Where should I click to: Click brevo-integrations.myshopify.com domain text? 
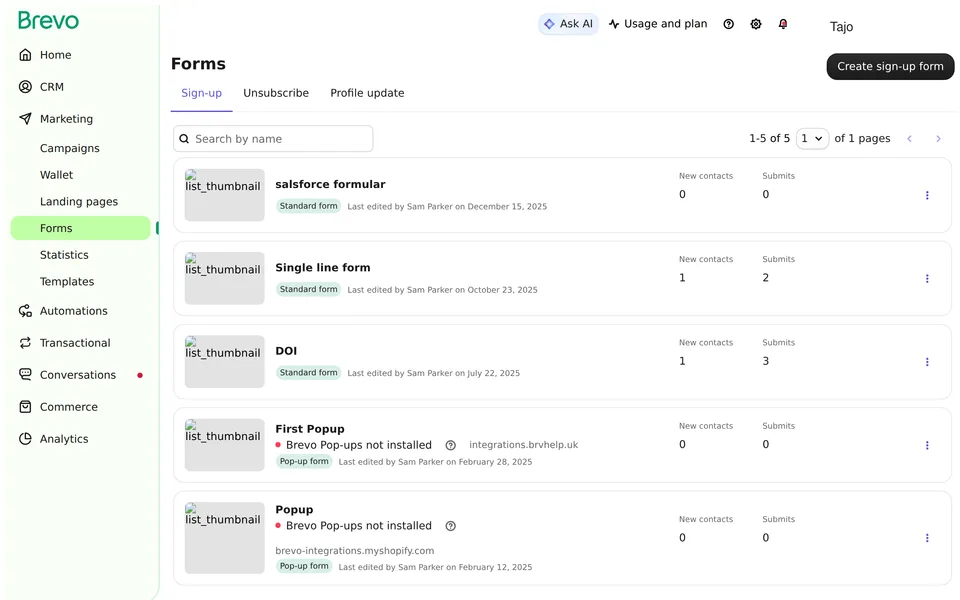pyautogui.click(x=354, y=551)
